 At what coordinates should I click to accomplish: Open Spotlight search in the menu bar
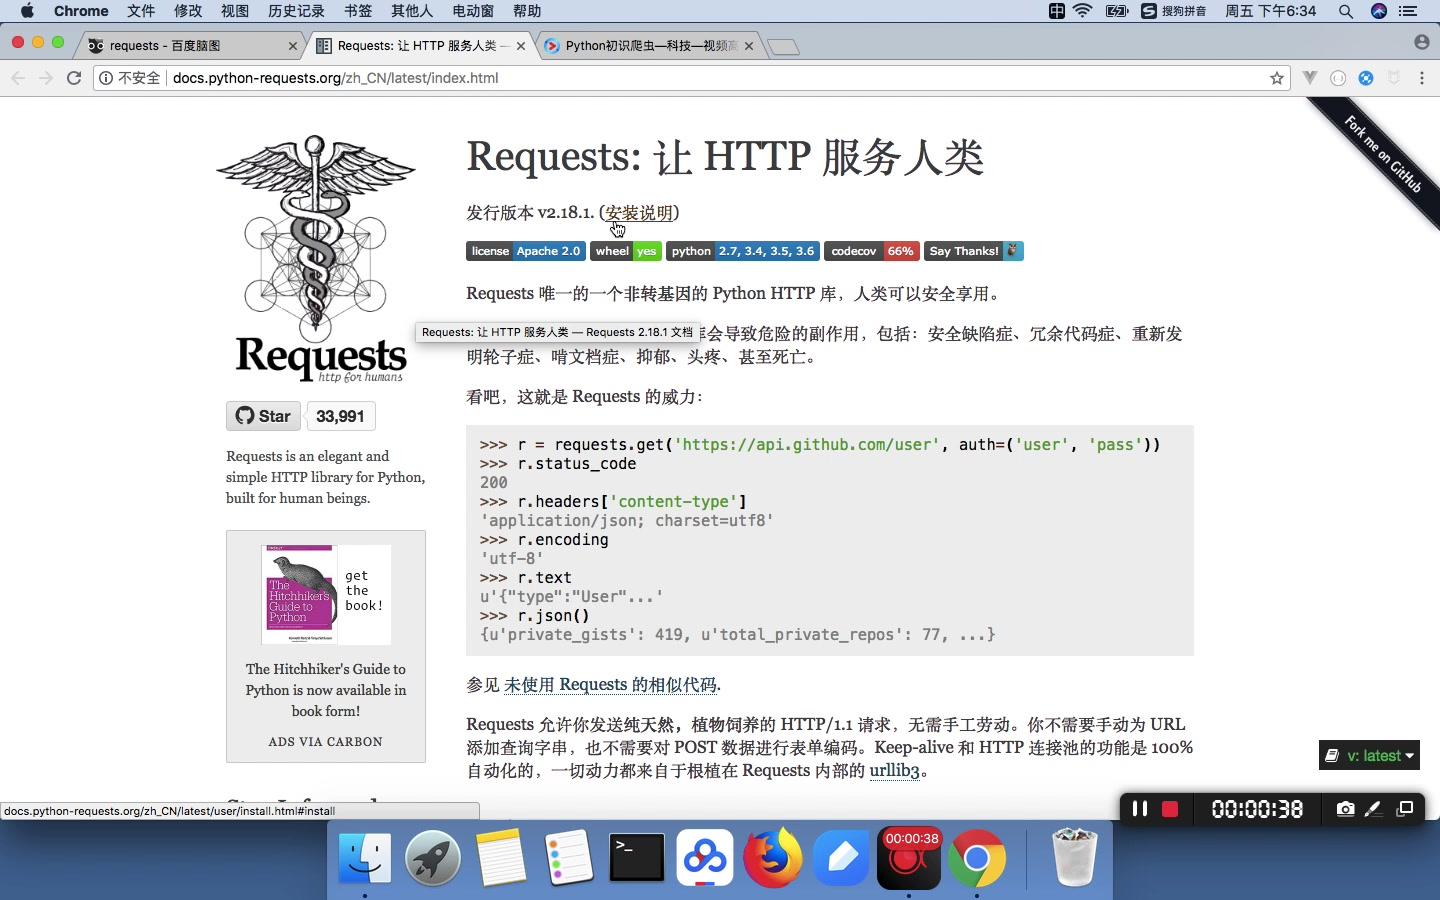pos(1346,11)
